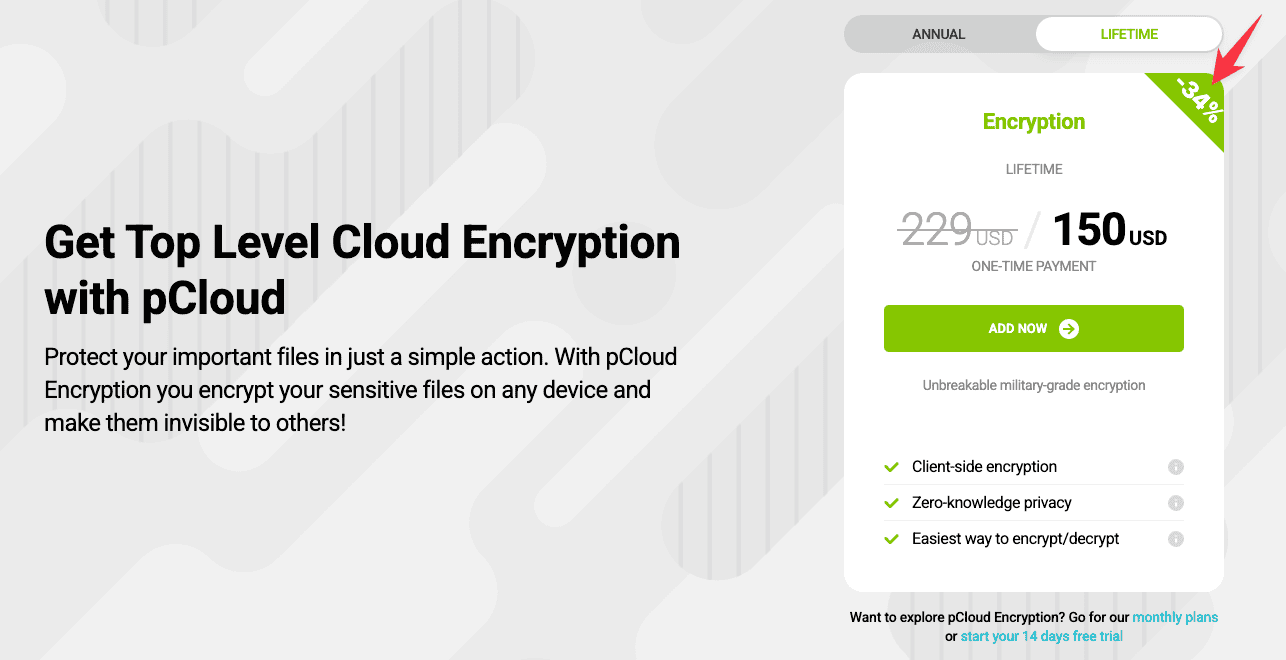This screenshot has width=1286, height=660.
Task: Click the Encryption plan title
Action: coord(1033,121)
